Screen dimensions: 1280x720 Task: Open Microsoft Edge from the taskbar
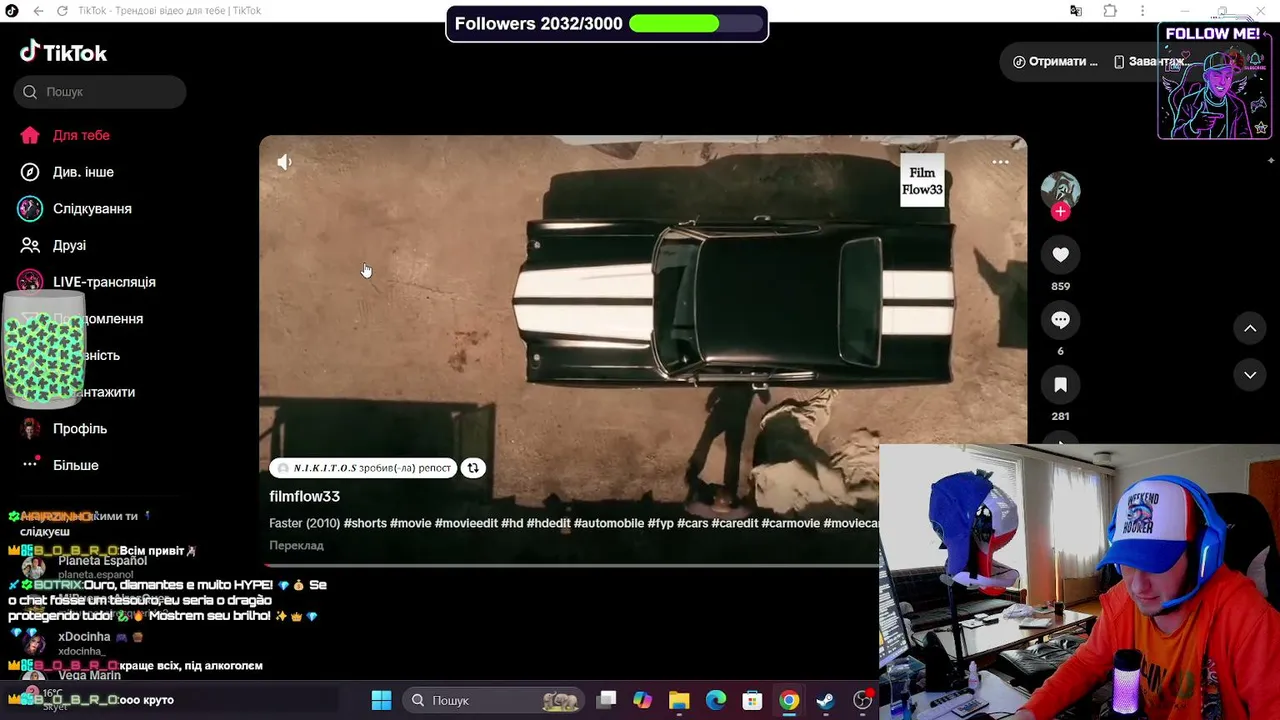pyautogui.click(x=716, y=700)
